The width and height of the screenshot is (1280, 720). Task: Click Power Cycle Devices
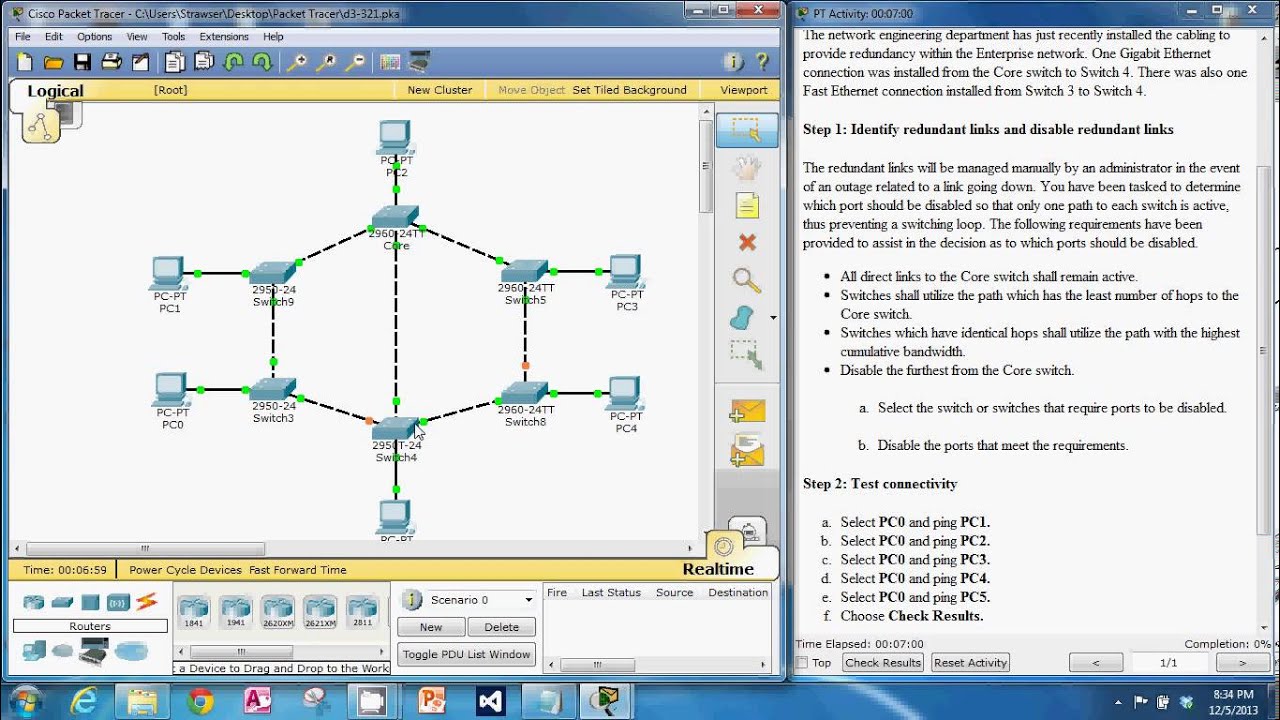click(185, 570)
